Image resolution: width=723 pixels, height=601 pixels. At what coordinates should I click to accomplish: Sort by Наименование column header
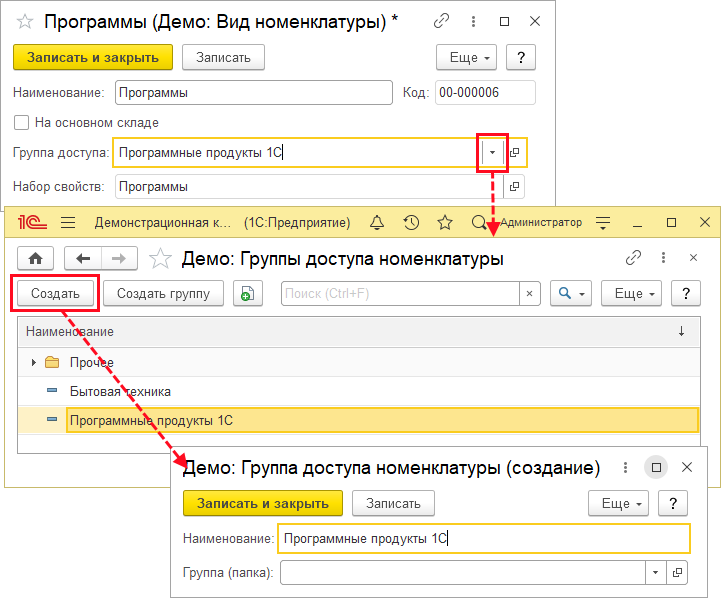(x=70, y=332)
